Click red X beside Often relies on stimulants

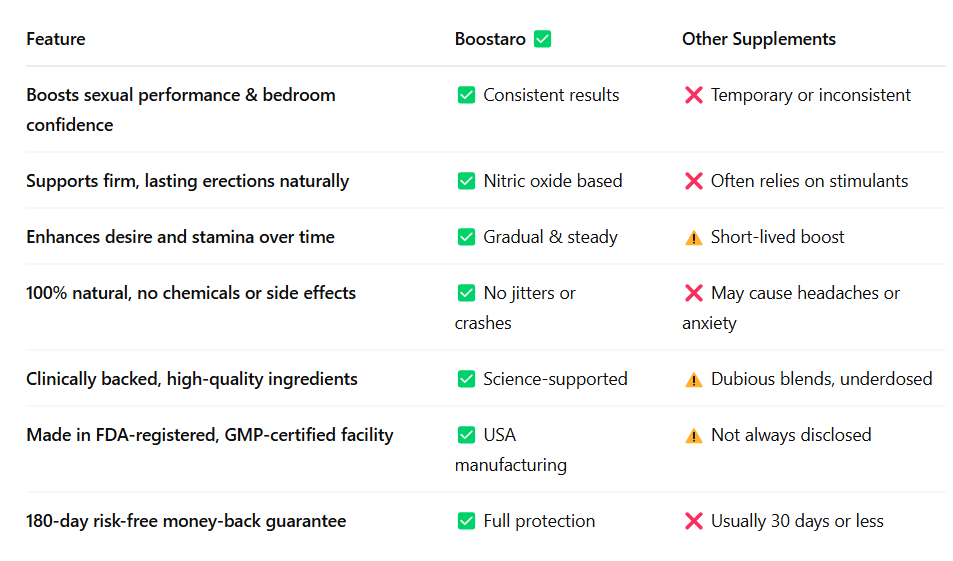click(x=693, y=181)
